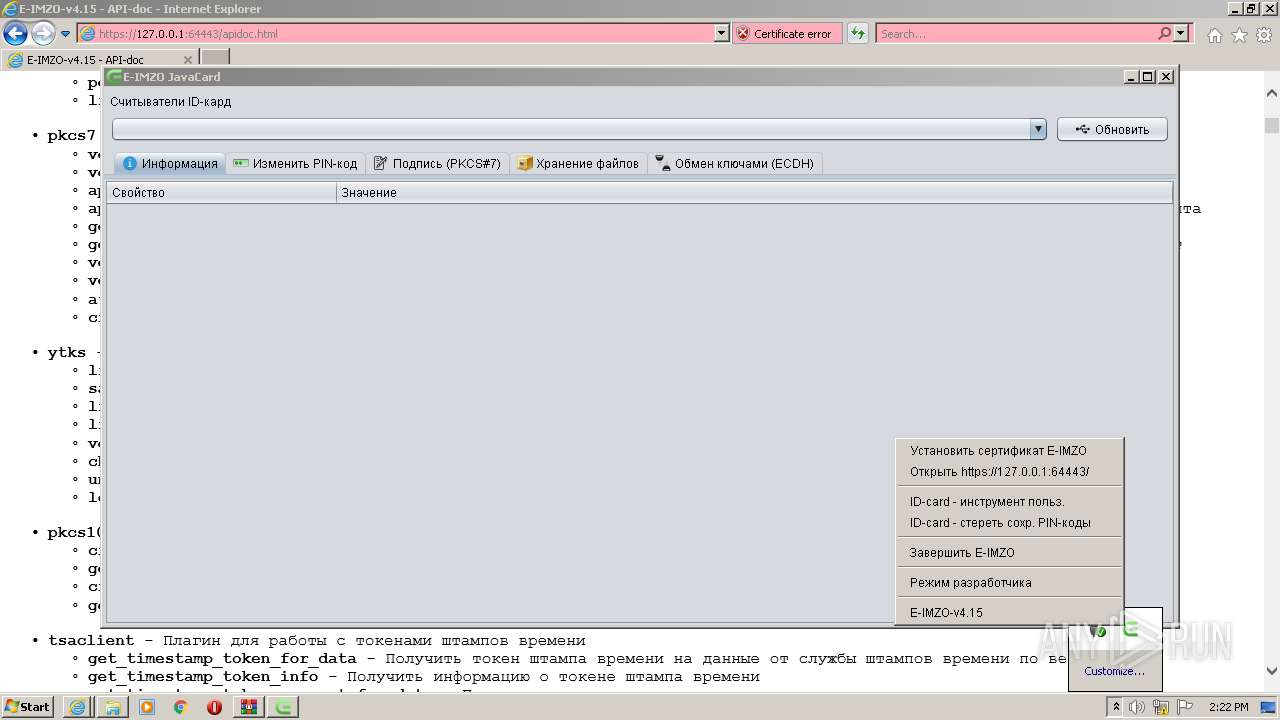Click the WinRAR taskbar icon
This screenshot has width=1280, height=720.
coord(249,707)
